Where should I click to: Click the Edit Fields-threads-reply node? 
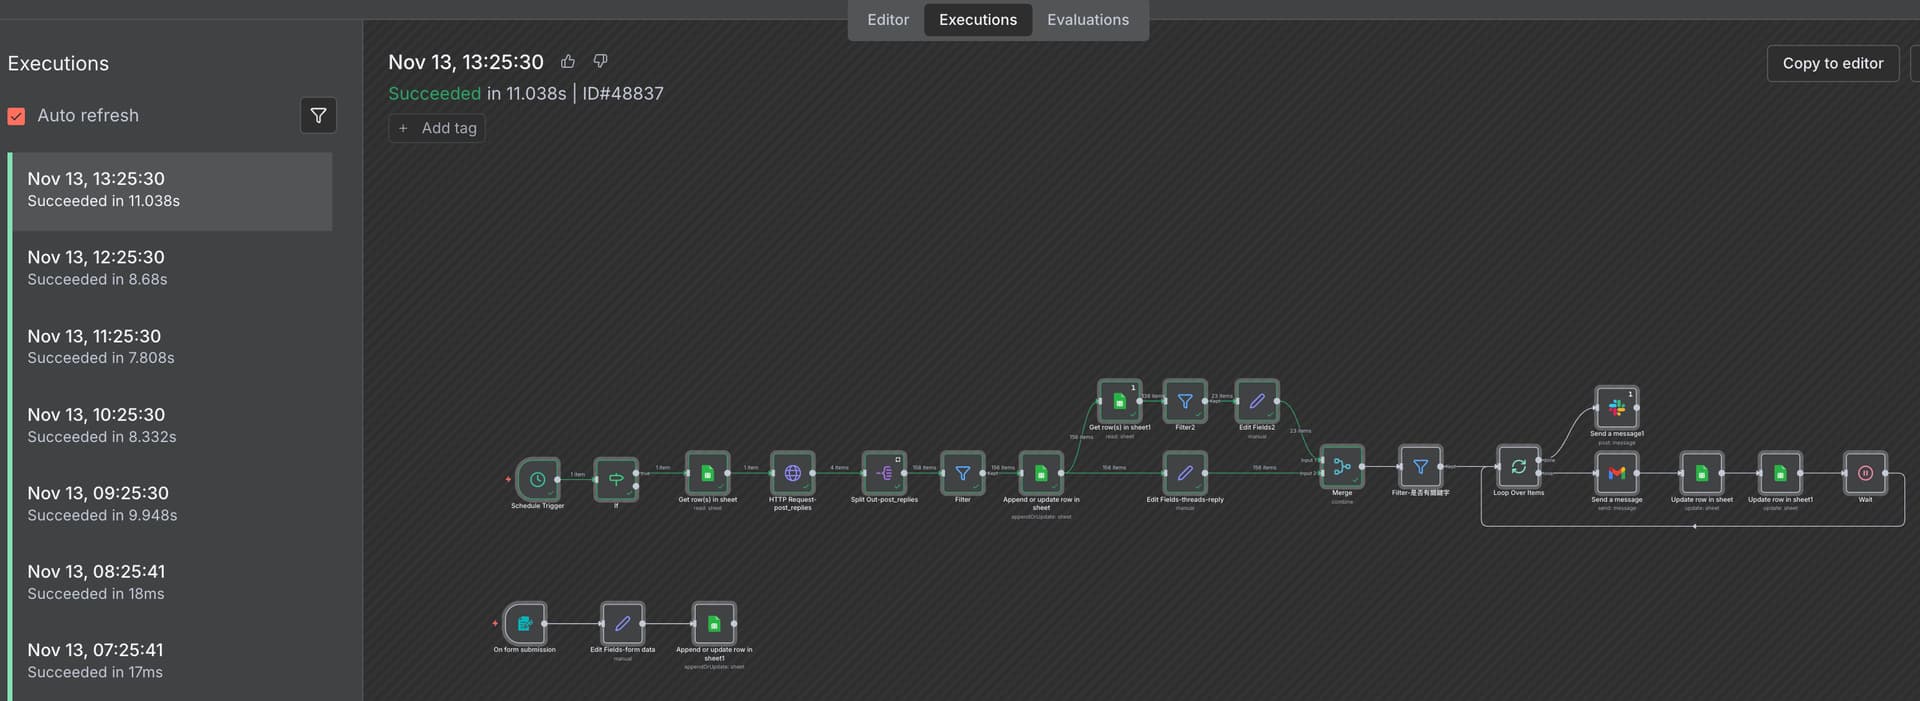(x=1185, y=473)
